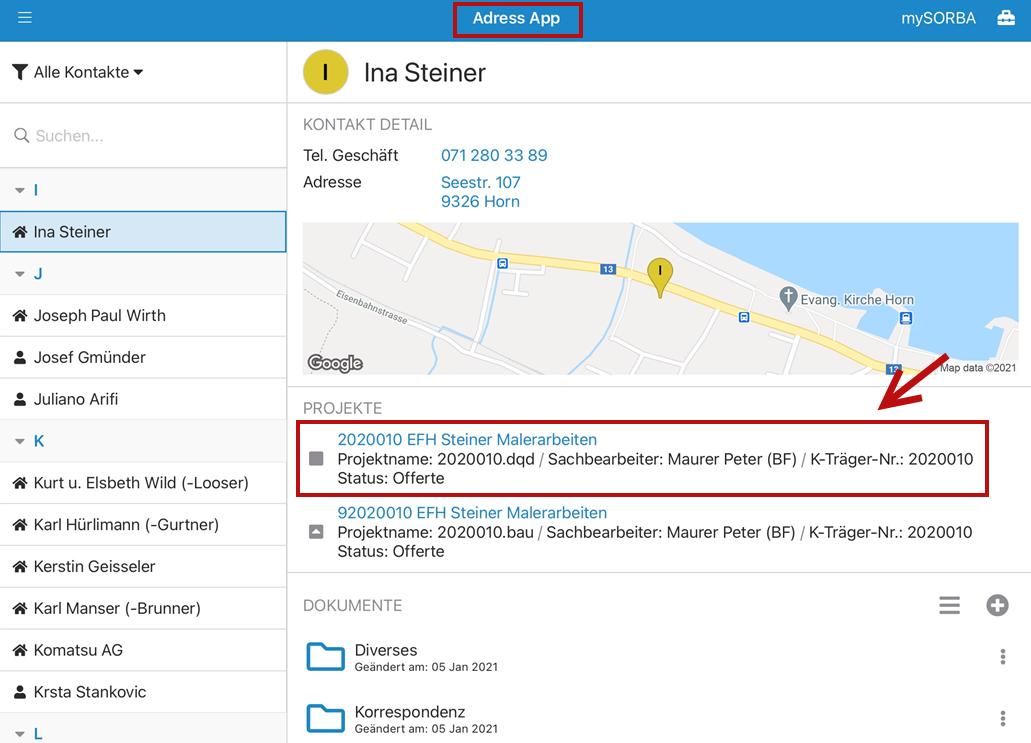Click the Evang. Kirche Horn map label
The image size is (1031, 743).
[857, 299]
